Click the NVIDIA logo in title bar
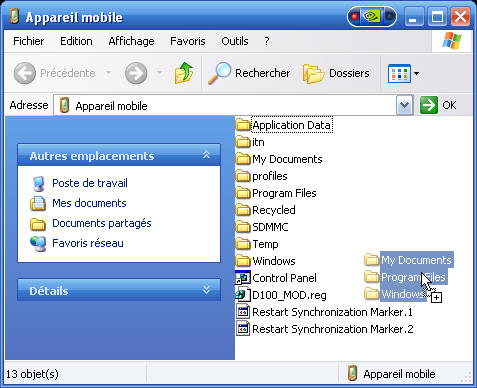Image resolution: width=477 pixels, height=388 pixels. tap(372, 16)
